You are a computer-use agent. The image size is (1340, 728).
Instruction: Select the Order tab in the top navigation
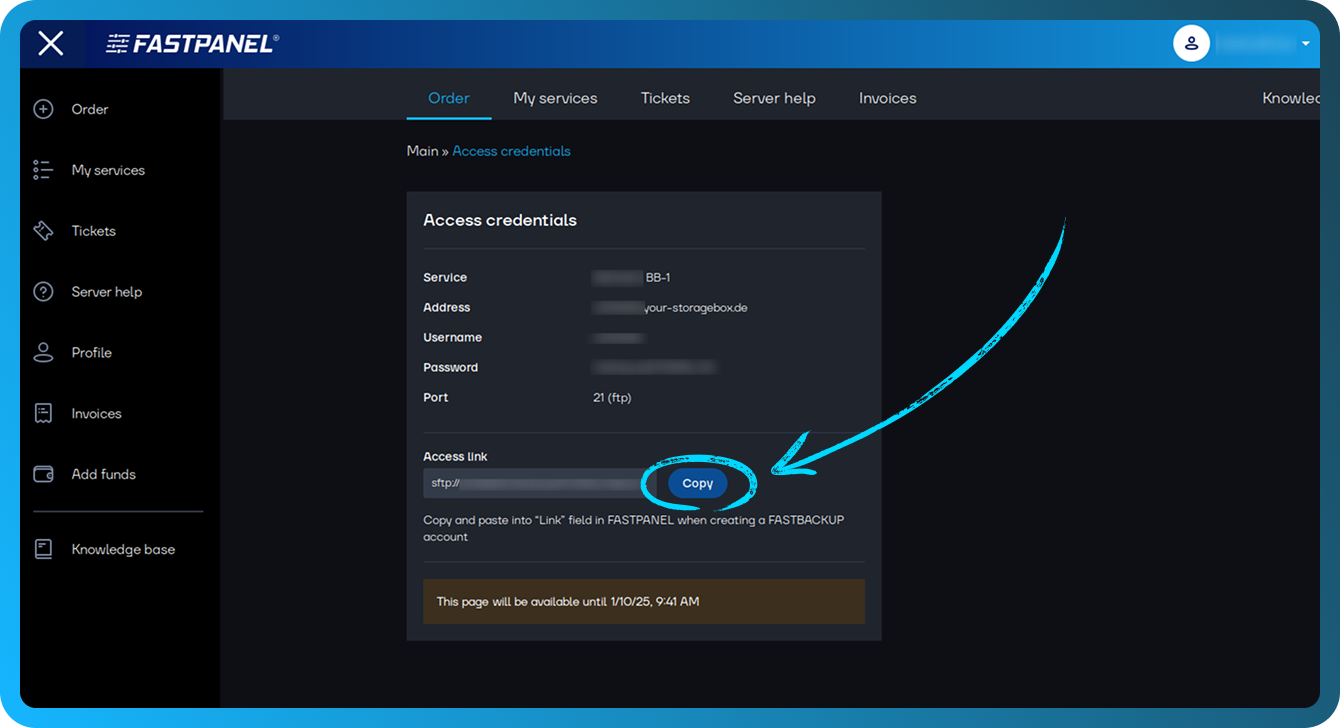pos(448,97)
